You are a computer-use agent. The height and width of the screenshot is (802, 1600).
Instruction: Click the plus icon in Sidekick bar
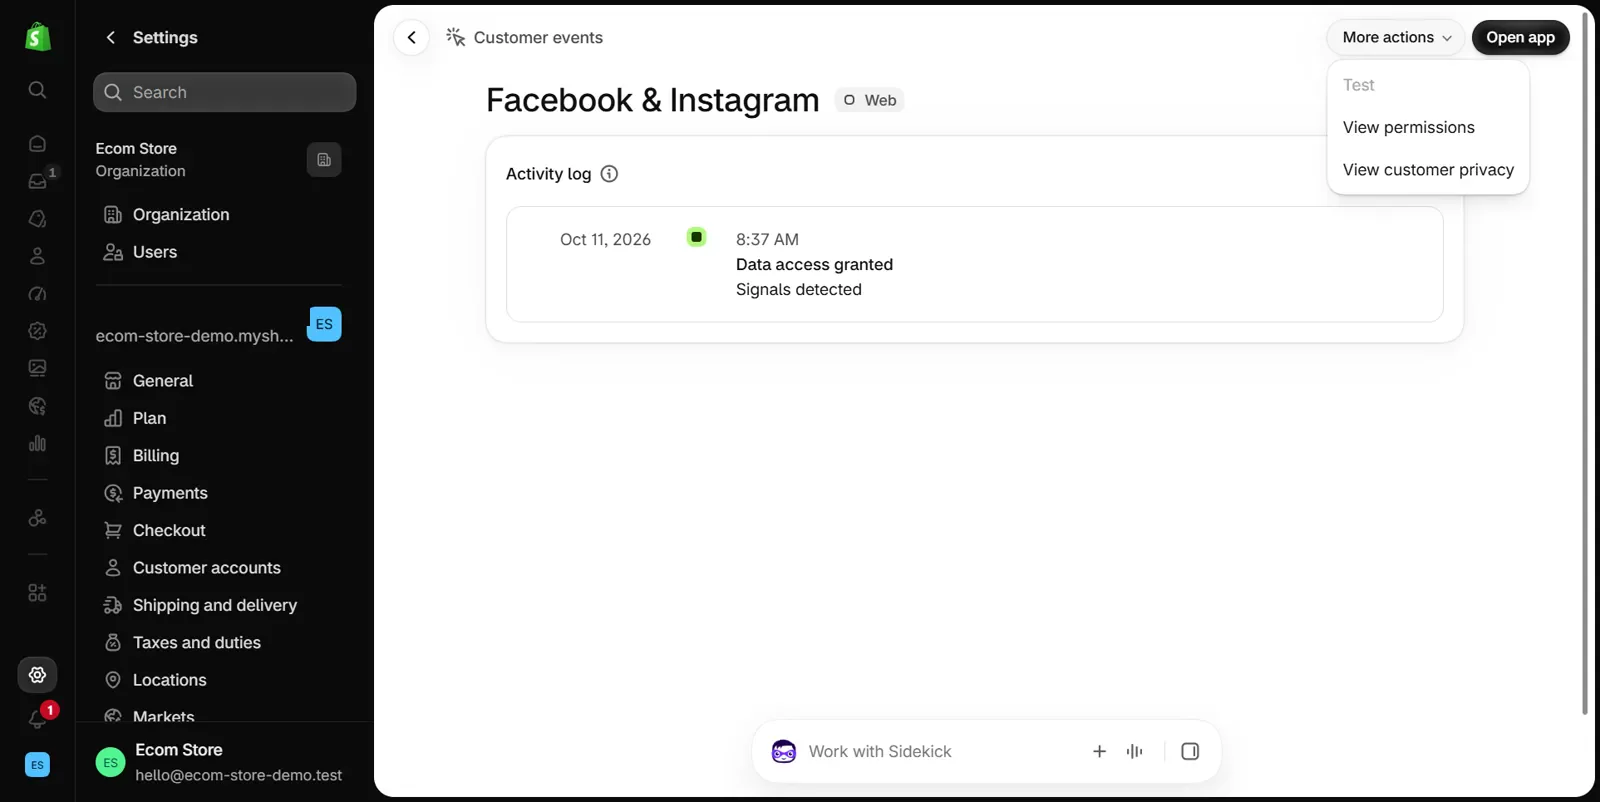pos(1099,751)
